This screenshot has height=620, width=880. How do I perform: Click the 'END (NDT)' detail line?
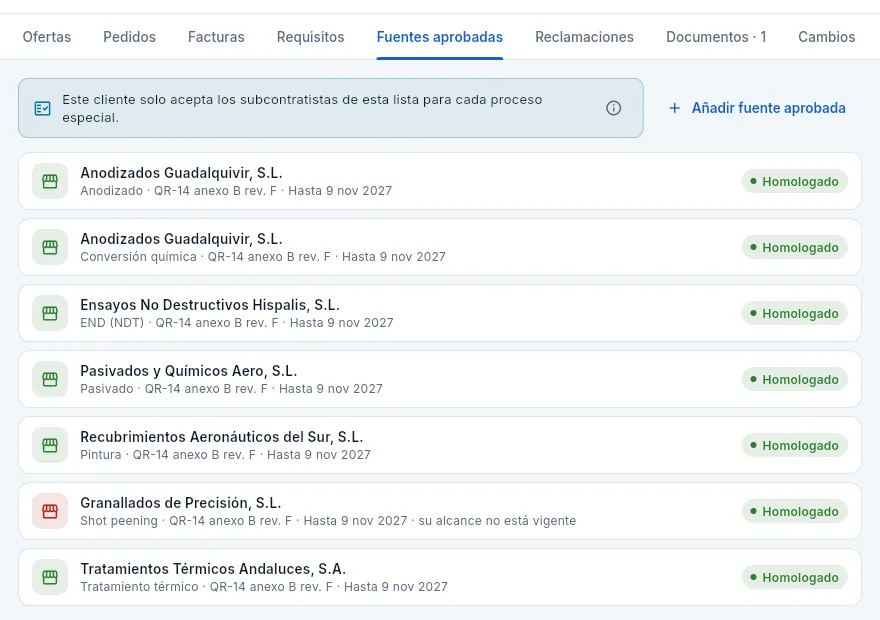(237, 323)
